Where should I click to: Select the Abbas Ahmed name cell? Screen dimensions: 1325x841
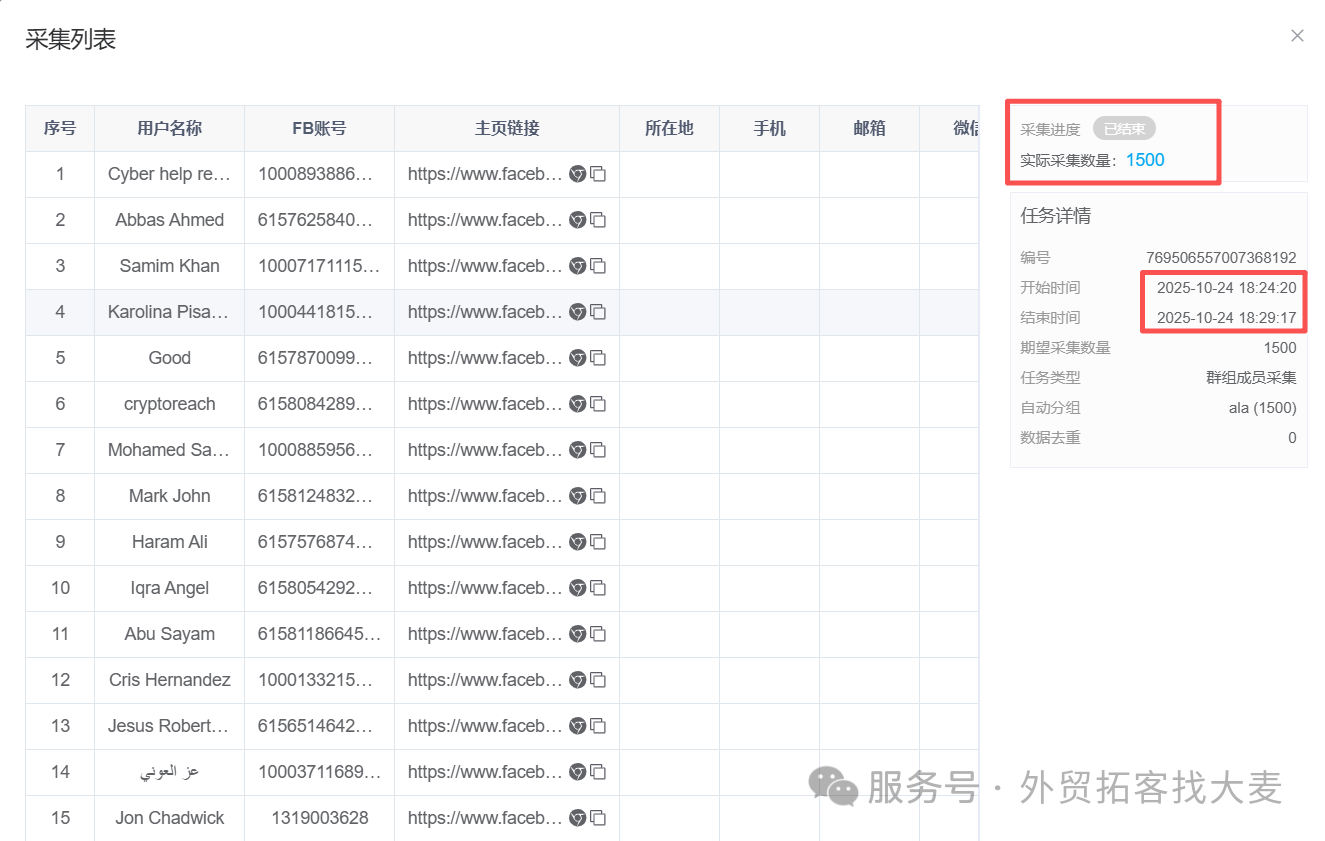point(170,220)
